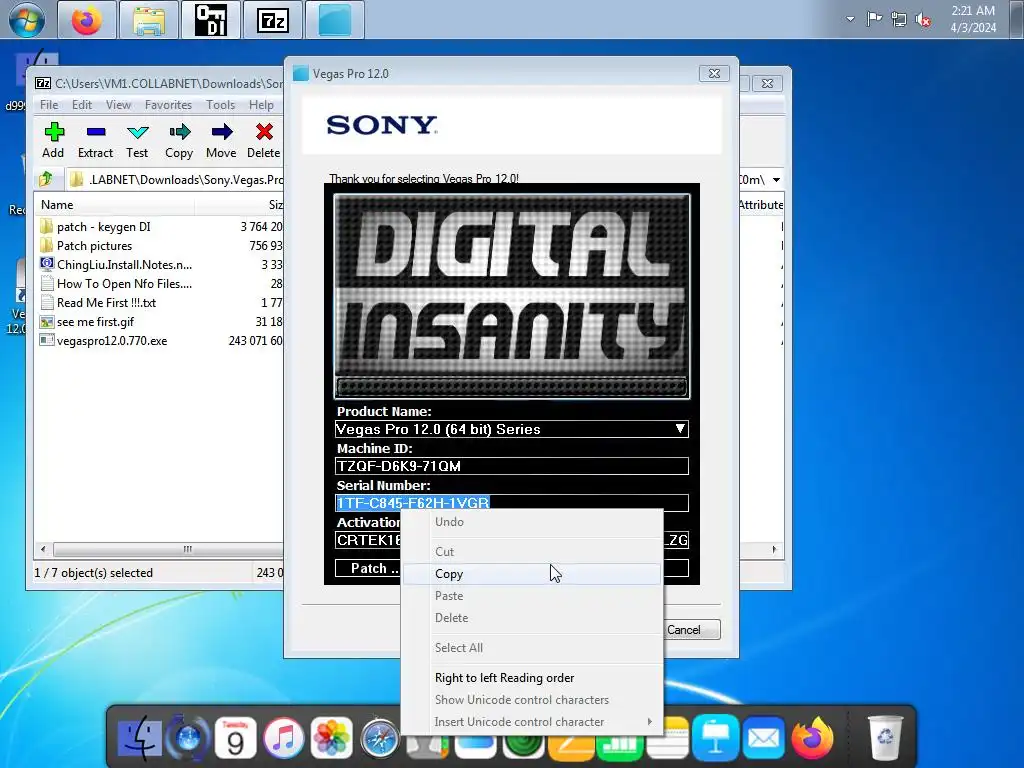Open the Windows Start orb
This screenshot has height=768, width=1024.
point(26,20)
